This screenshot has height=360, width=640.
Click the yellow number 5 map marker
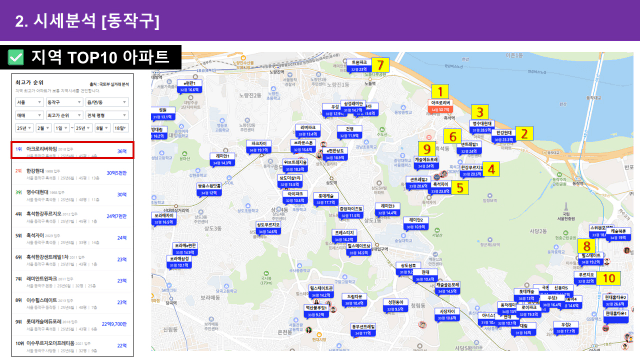tap(460, 188)
